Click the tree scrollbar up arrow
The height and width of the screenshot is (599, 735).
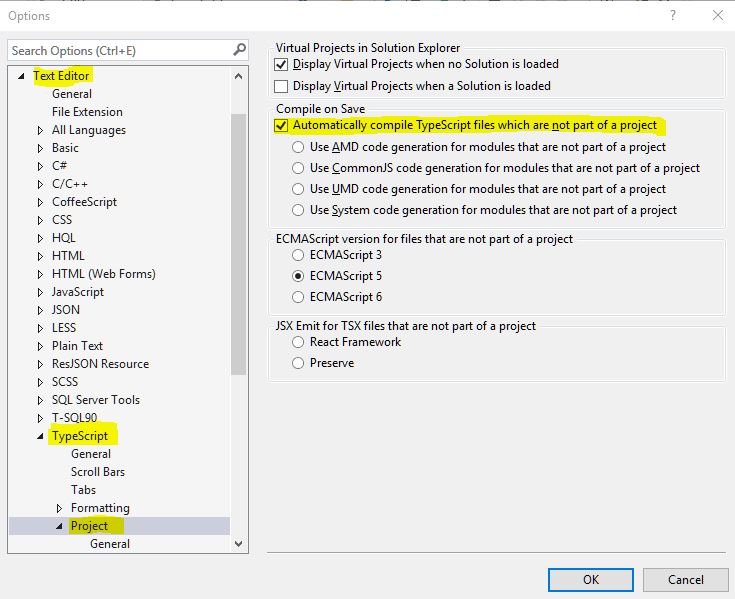tap(239, 76)
